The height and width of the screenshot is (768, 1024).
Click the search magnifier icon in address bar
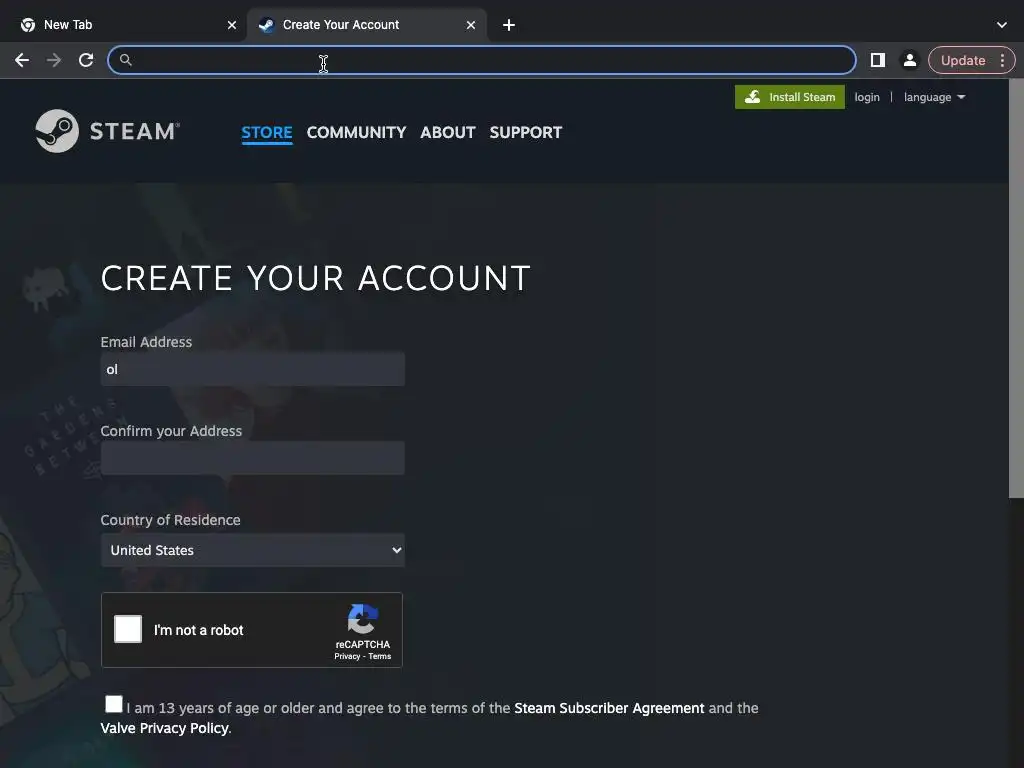[125, 60]
